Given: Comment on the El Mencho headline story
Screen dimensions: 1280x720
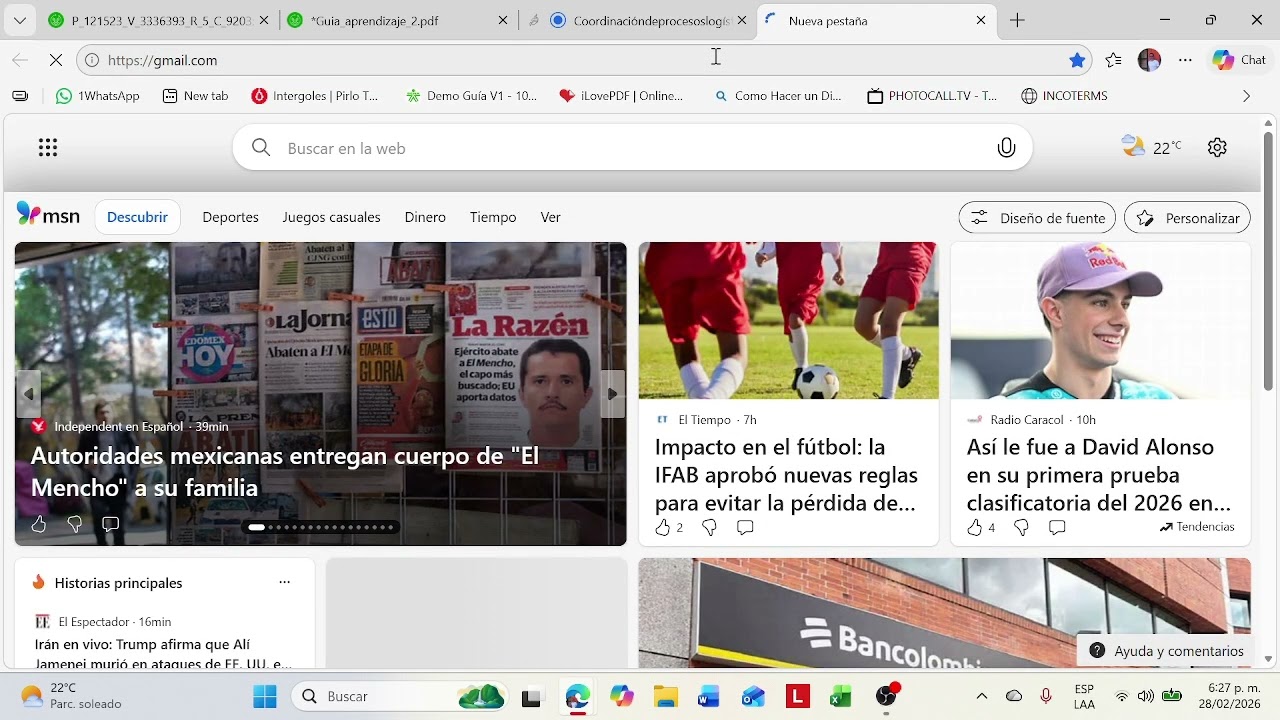Looking at the screenshot, I should click(x=110, y=524).
